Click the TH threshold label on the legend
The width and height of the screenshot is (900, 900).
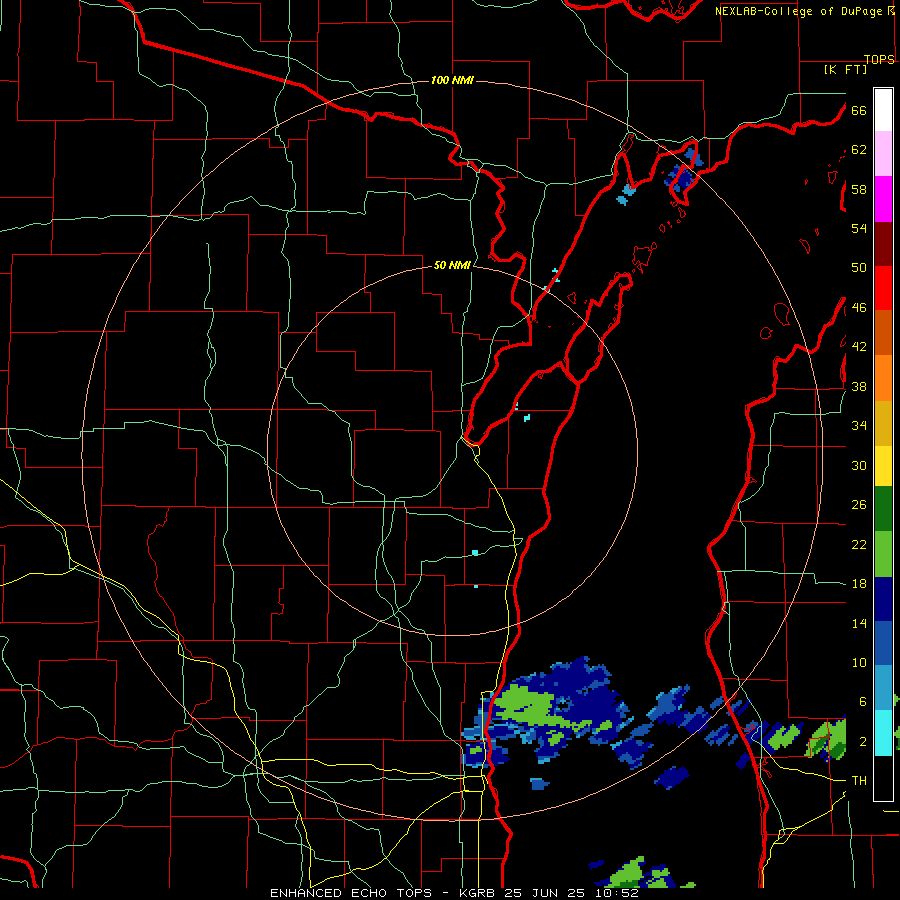[x=859, y=781]
